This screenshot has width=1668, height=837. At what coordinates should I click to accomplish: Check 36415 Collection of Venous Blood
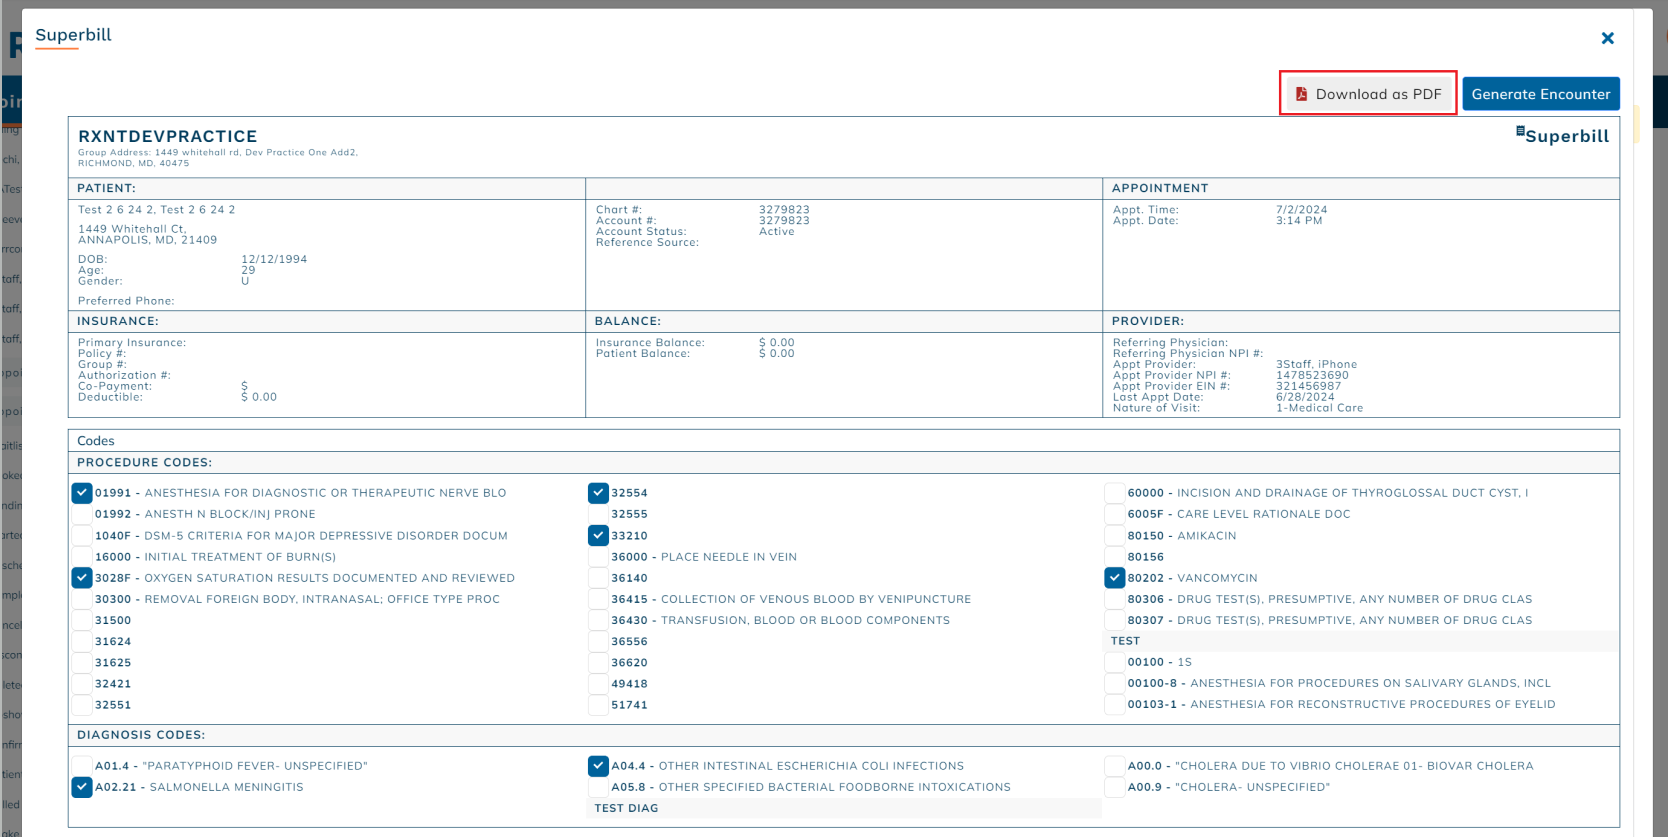tap(598, 599)
